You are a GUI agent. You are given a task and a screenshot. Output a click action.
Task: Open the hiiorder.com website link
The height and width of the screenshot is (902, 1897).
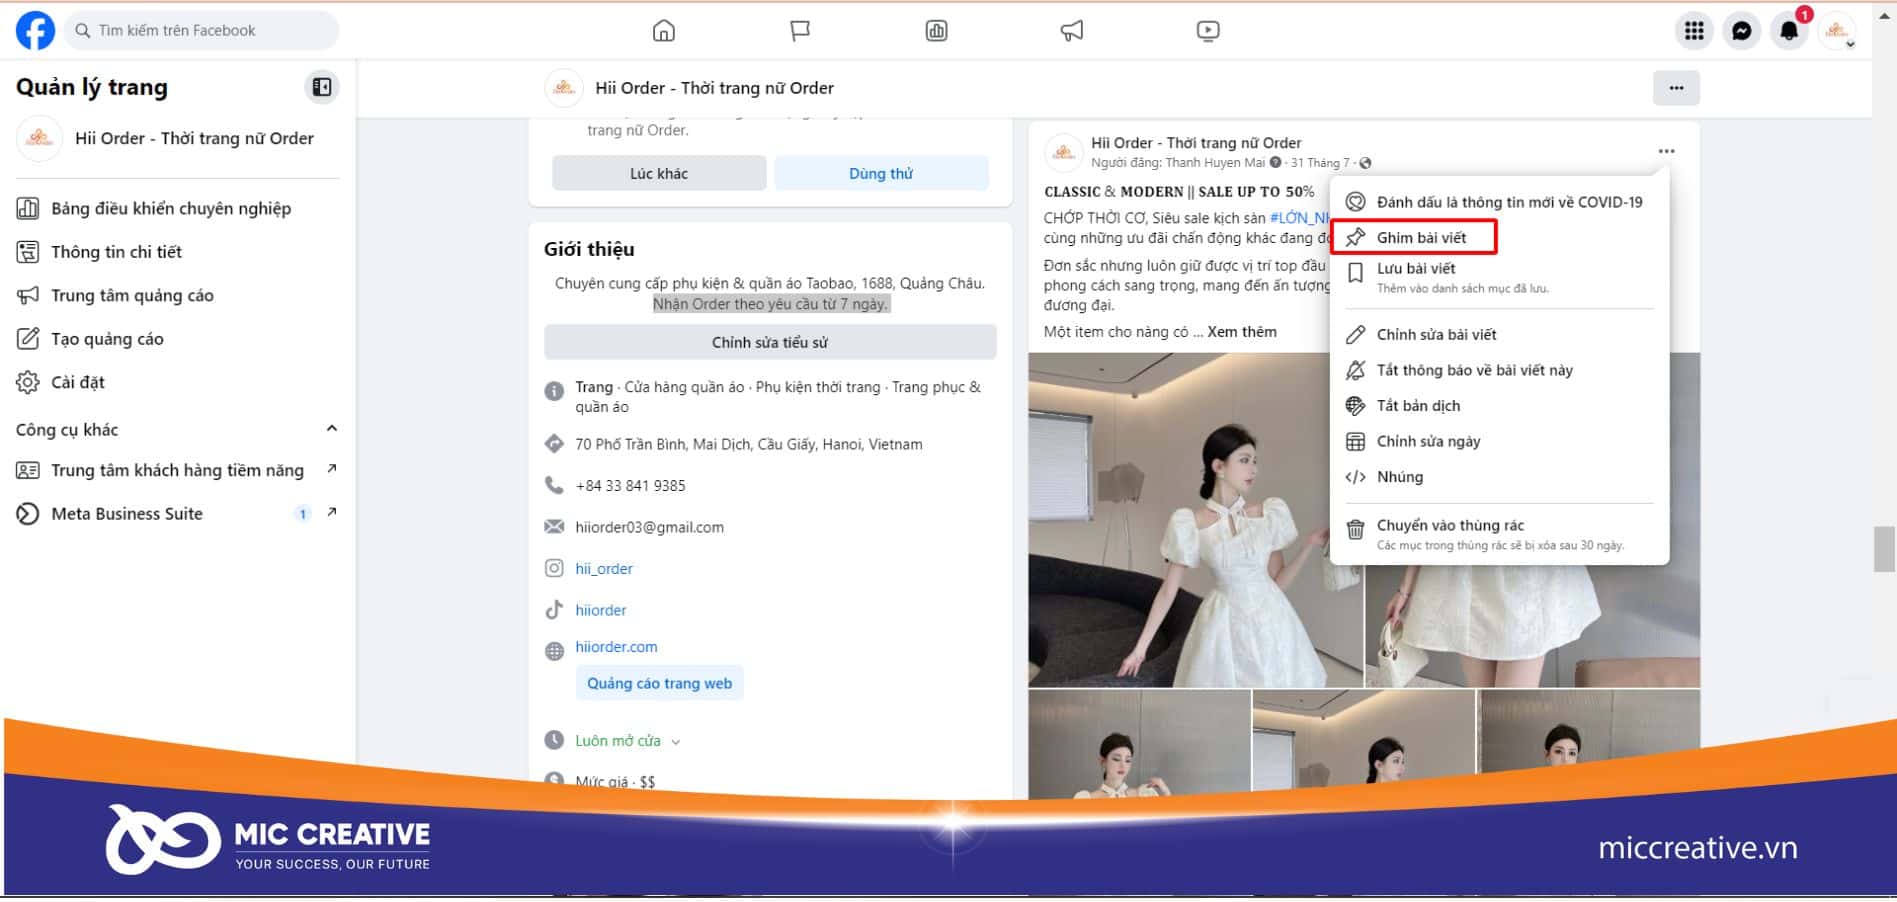616,647
